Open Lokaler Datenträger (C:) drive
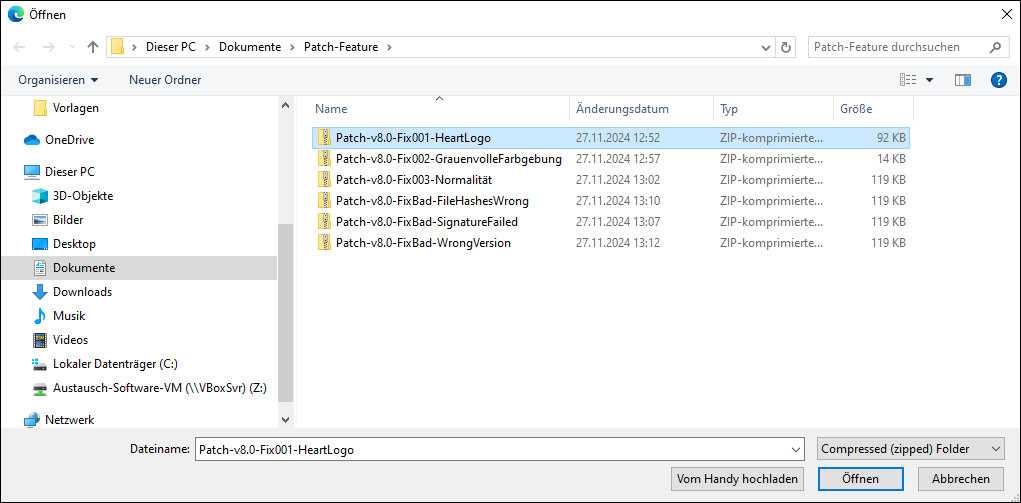1021x503 pixels. click(115, 364)
